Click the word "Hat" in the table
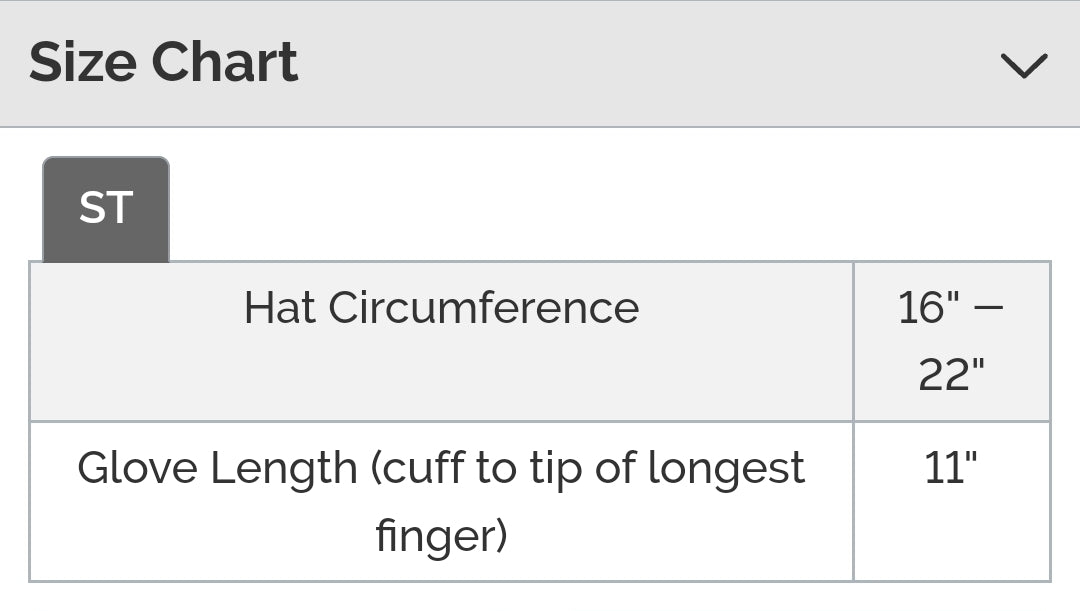The width and height of the screenshot is (1080, 611). (x=279, y=307)
